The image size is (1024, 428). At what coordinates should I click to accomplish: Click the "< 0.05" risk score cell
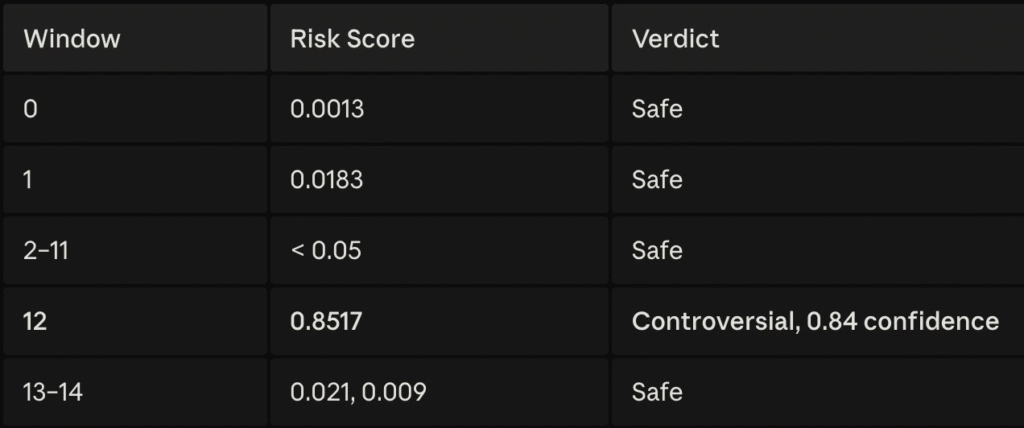(326, 251)
